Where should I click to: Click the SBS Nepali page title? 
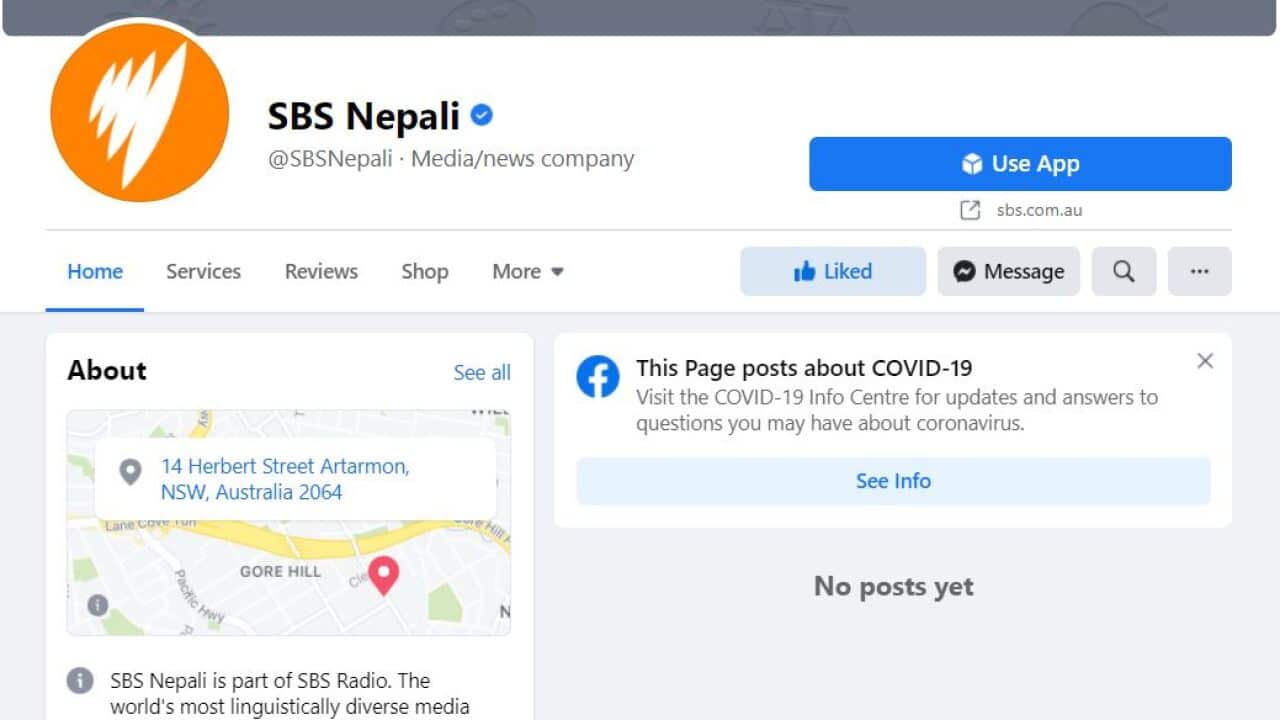point(364,117)
